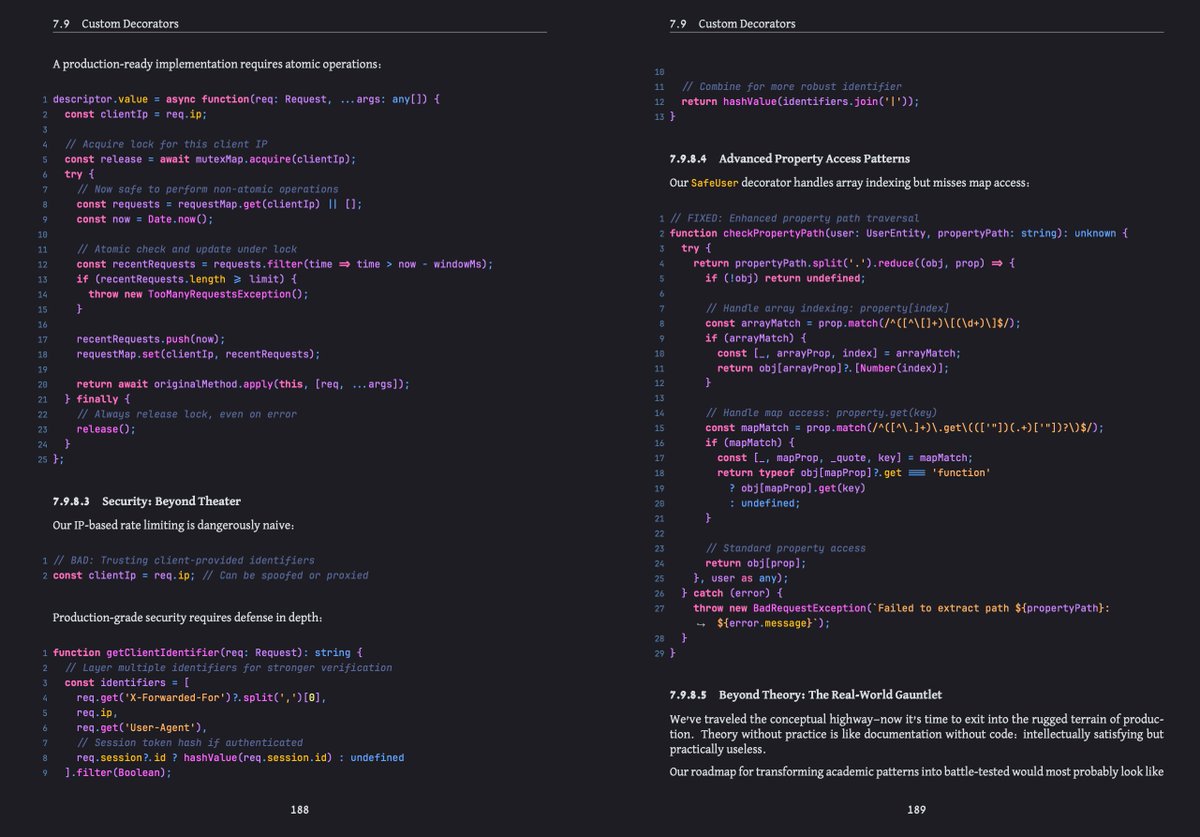The width and height of the screenshot is (1200, 837).
Task: Click the comment '// Atomic check and update under lock'
Action: (x=187, y=249)
